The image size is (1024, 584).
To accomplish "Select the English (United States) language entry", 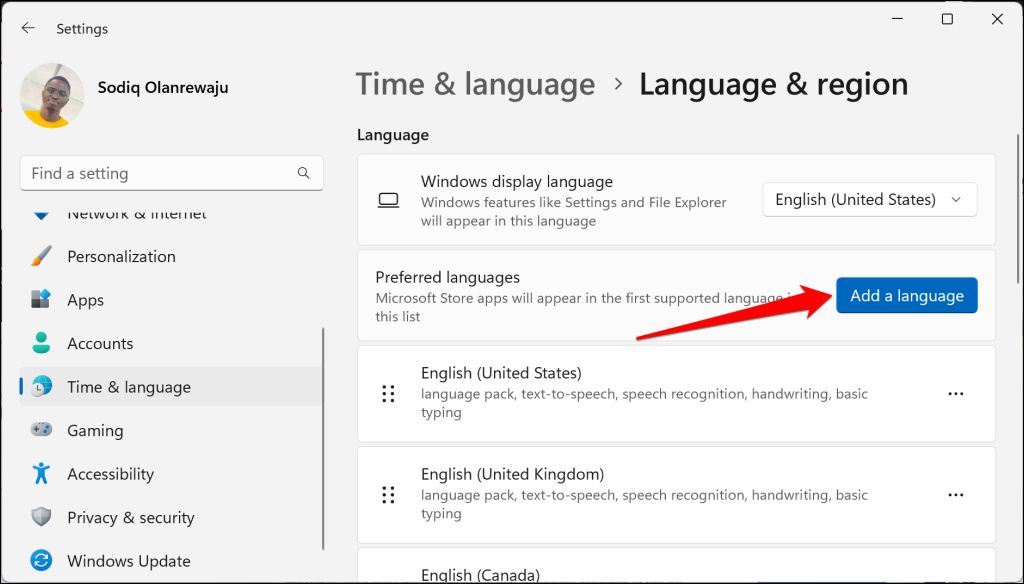I will pyautogui.click(x=676, y=394).
